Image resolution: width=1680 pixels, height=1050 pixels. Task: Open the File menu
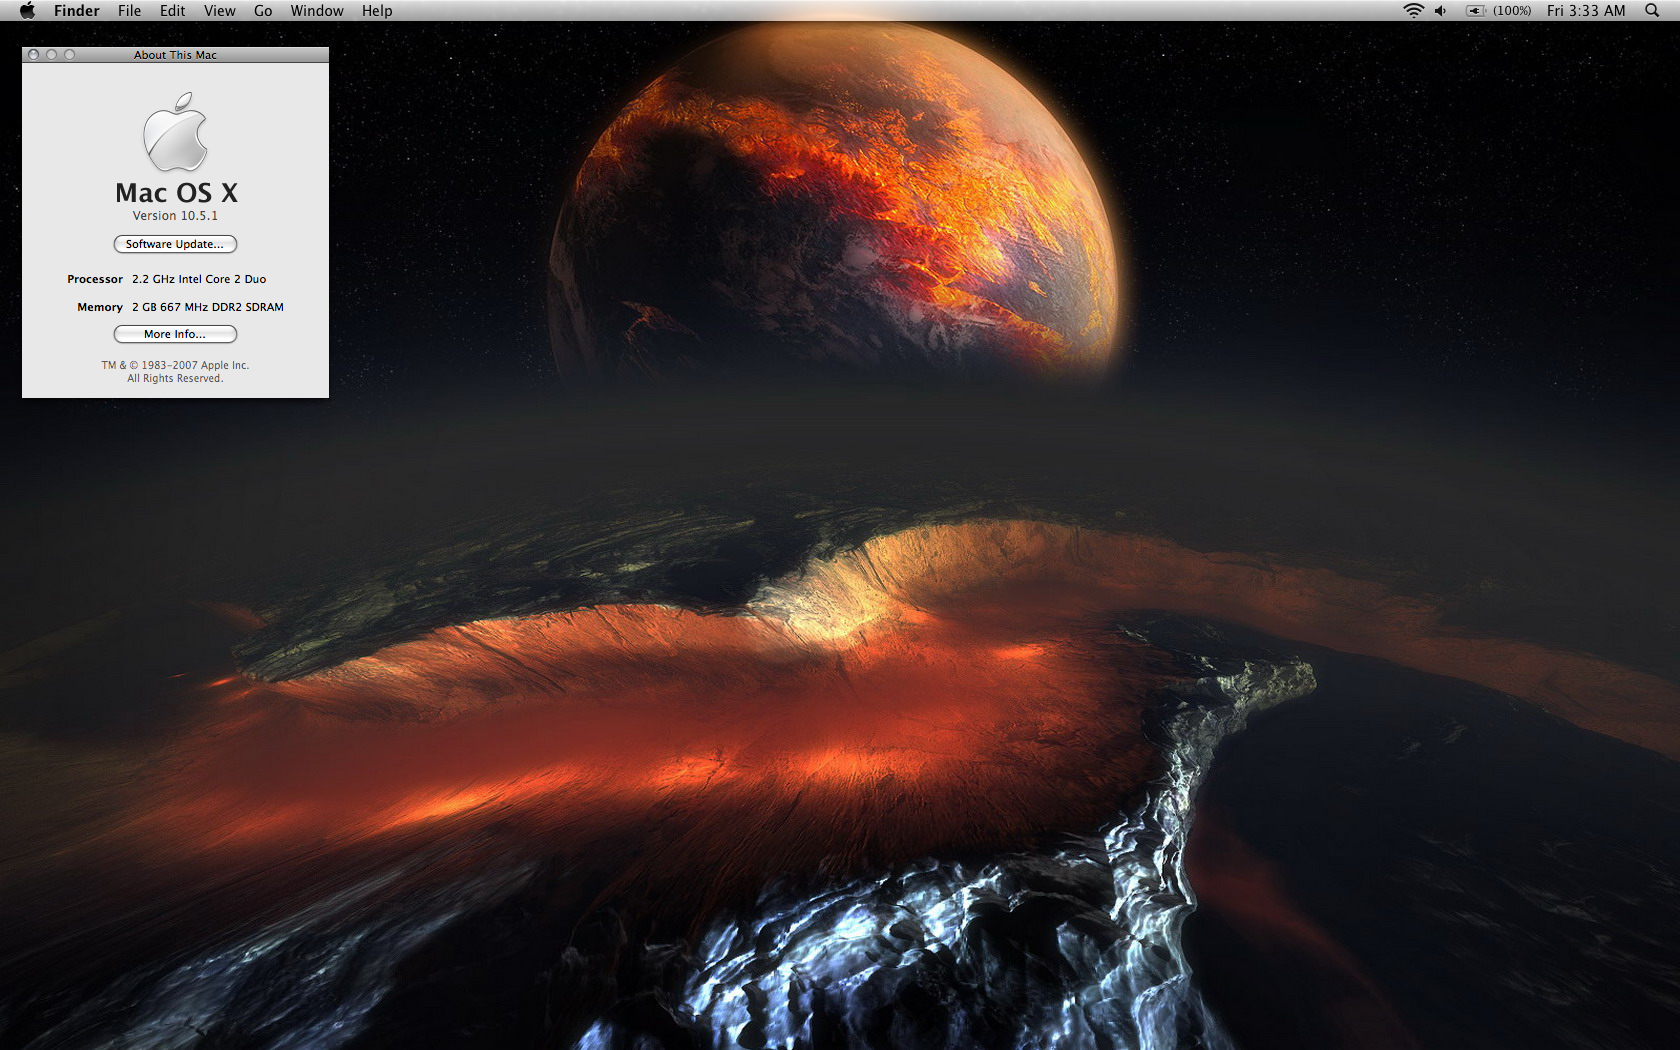tap(129, 11)
